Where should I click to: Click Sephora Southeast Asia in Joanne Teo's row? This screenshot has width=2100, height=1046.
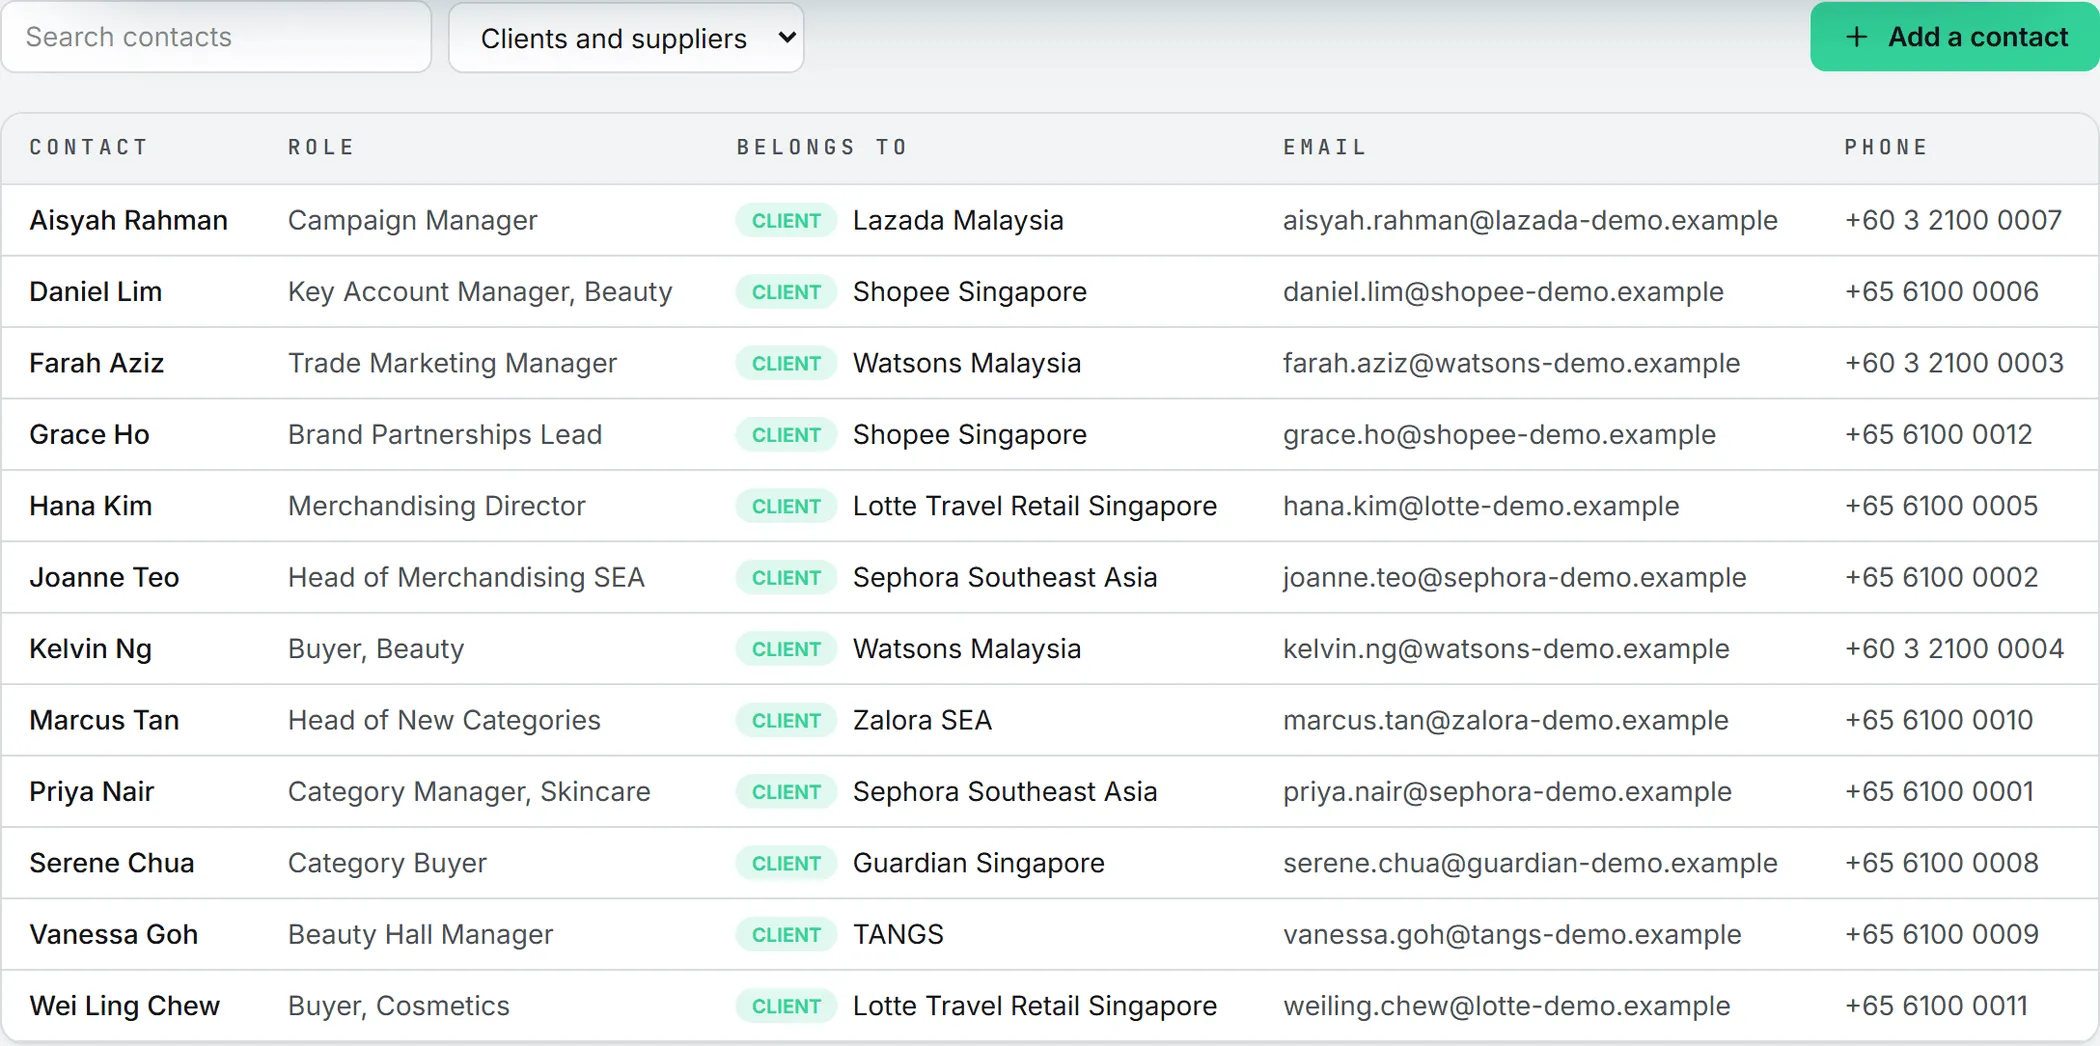1005,577
